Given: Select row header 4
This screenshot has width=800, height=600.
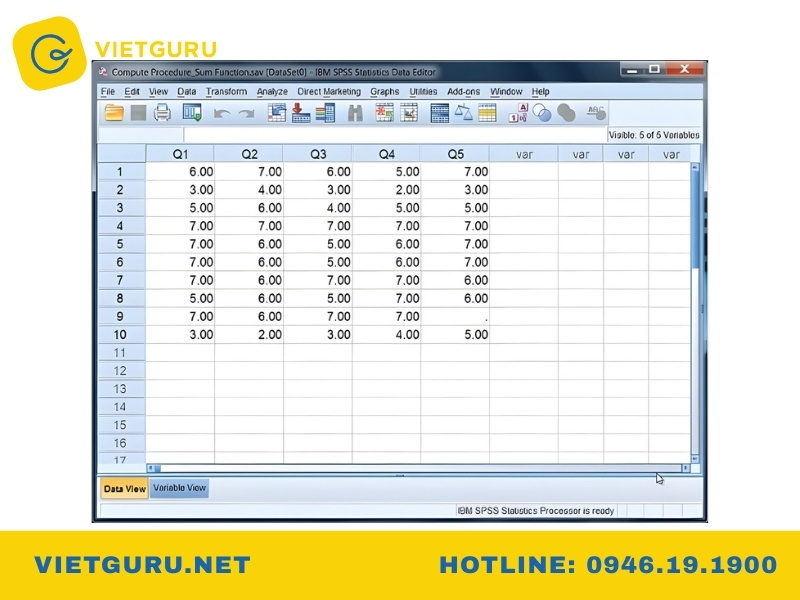Looking at the screenshot, I should tap(121, 226).
